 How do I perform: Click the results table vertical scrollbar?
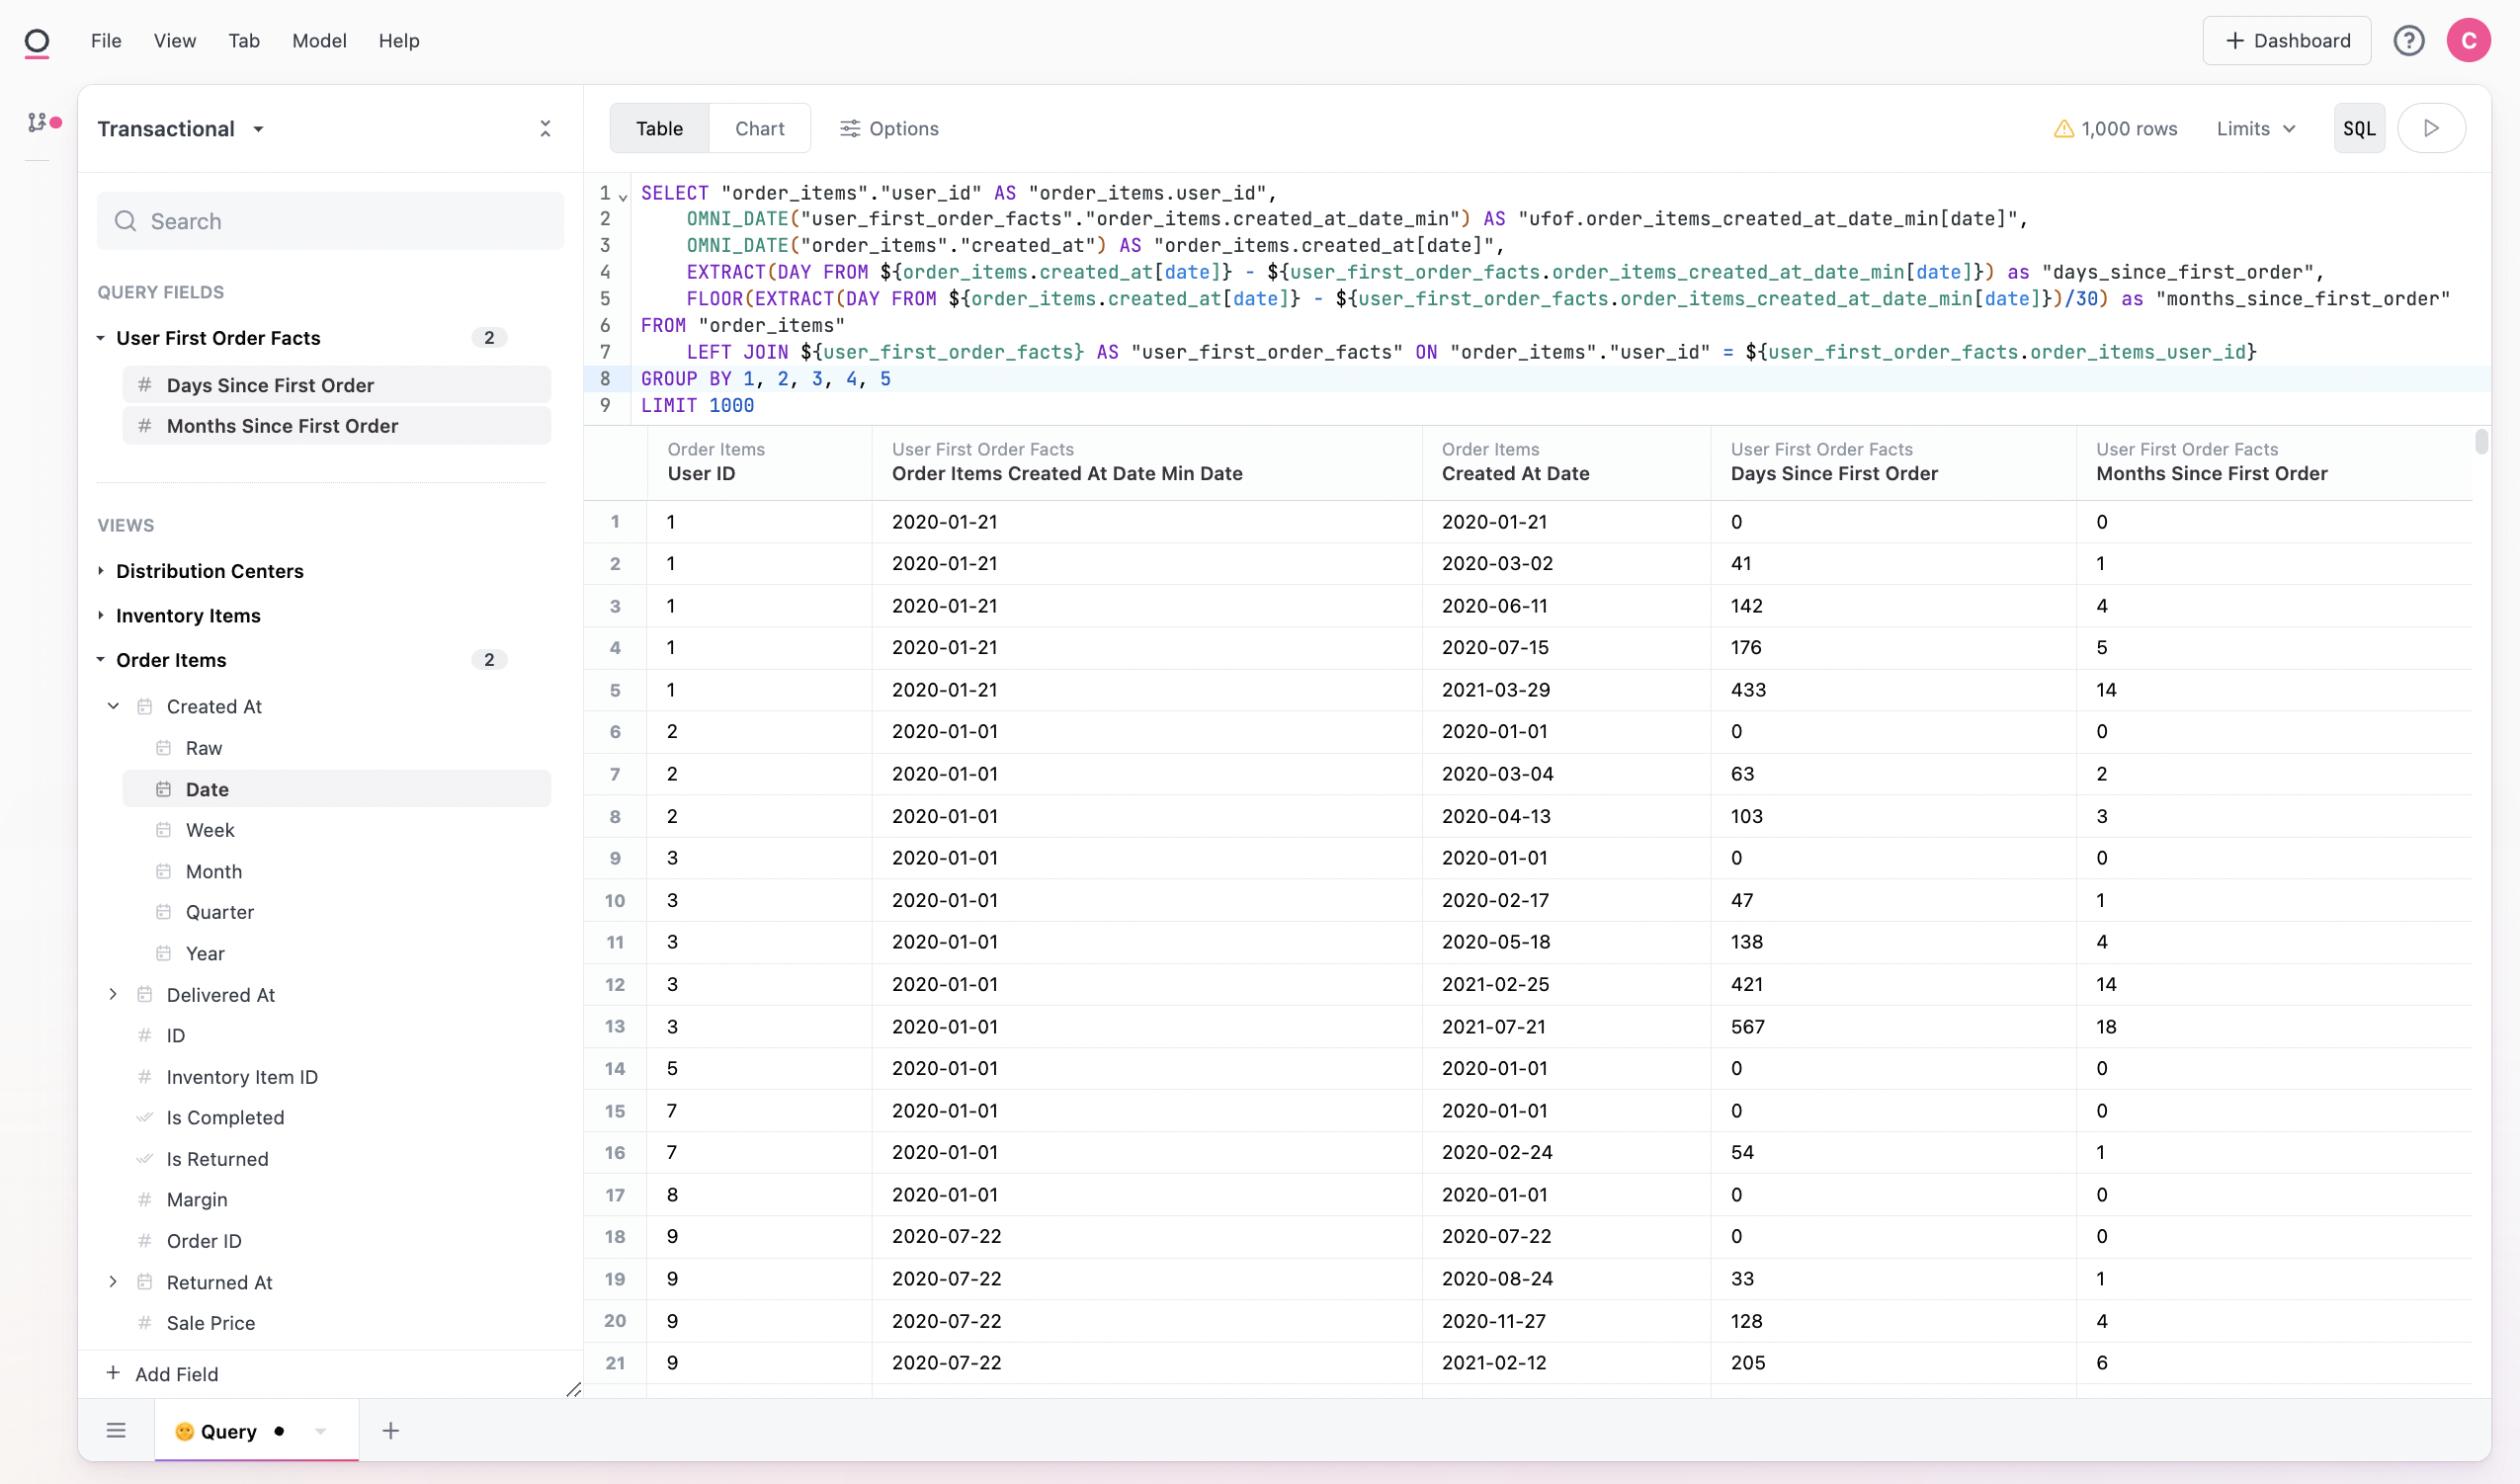point(2481,442)
